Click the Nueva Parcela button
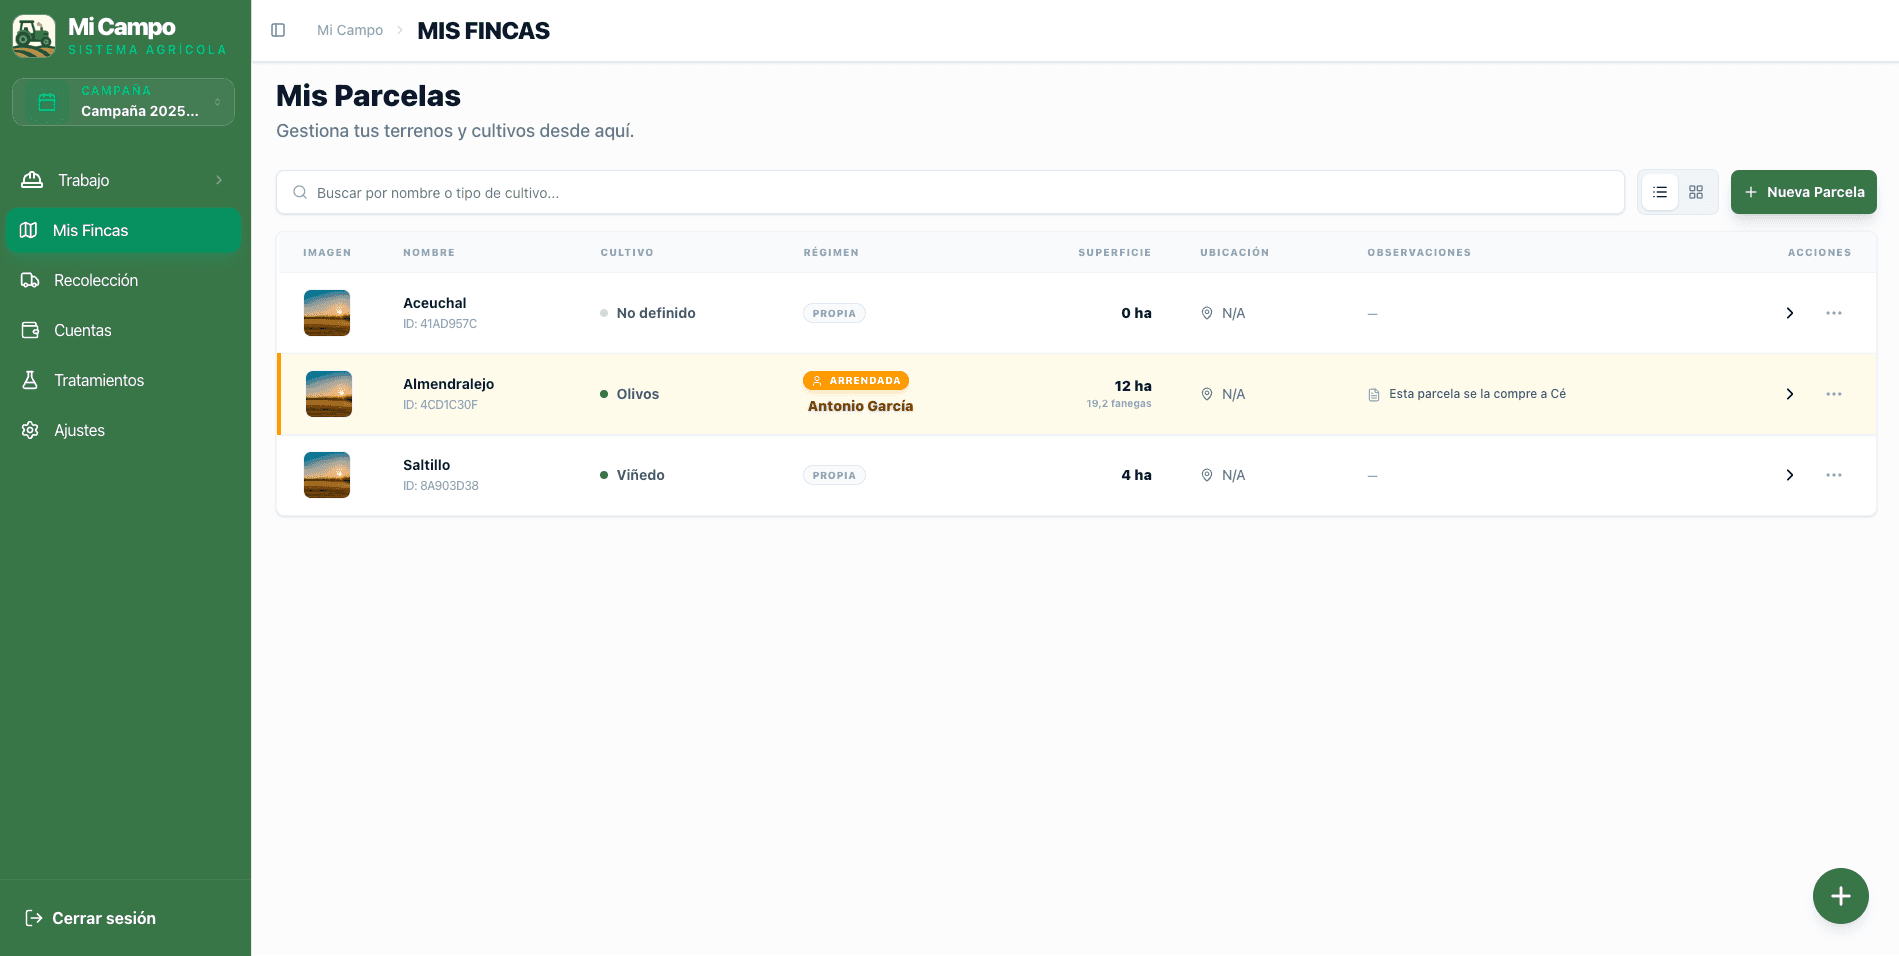Viewport: 1899px width, 956px height. (1803, 192)
